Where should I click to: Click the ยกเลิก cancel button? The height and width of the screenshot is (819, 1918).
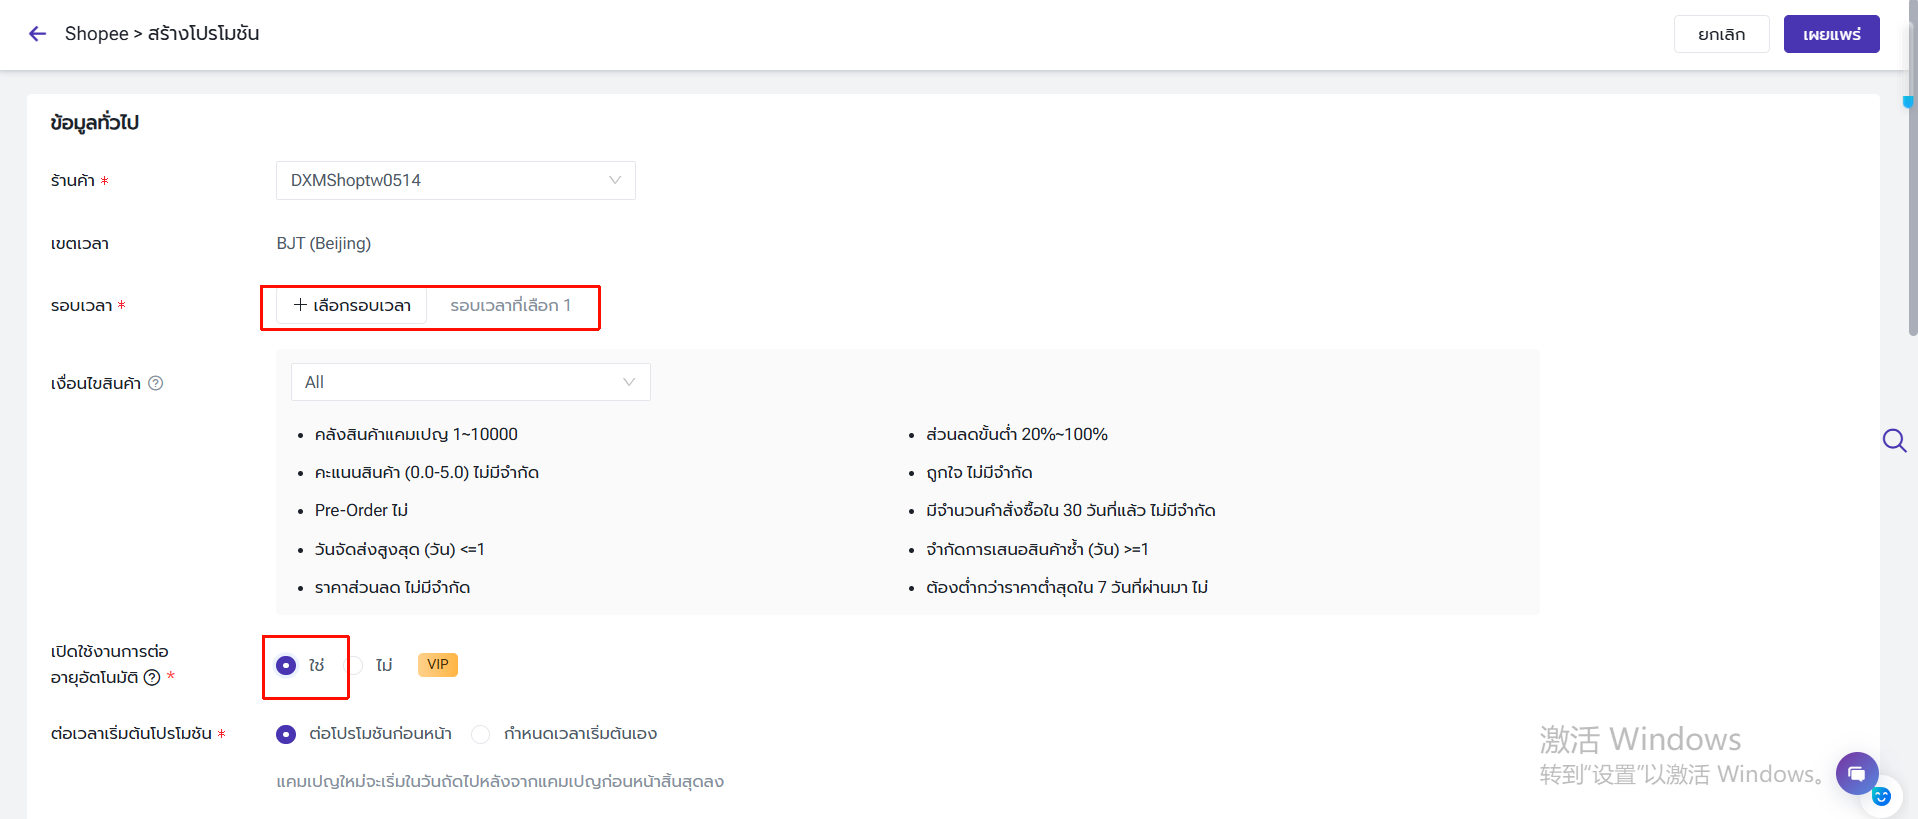click(x=1722, y=34)
